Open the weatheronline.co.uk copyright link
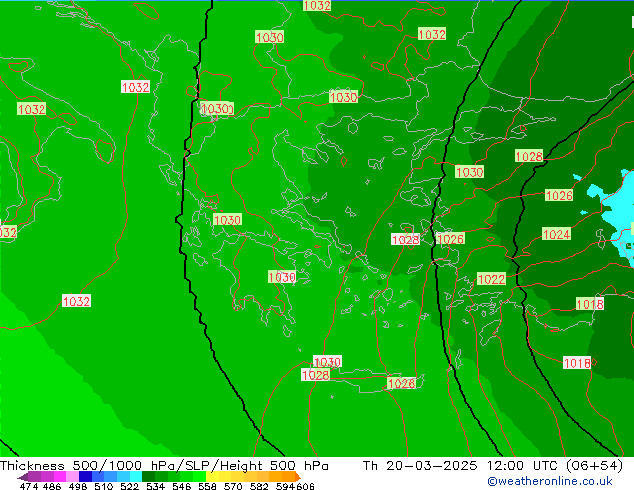 click(x=549, y=481)
